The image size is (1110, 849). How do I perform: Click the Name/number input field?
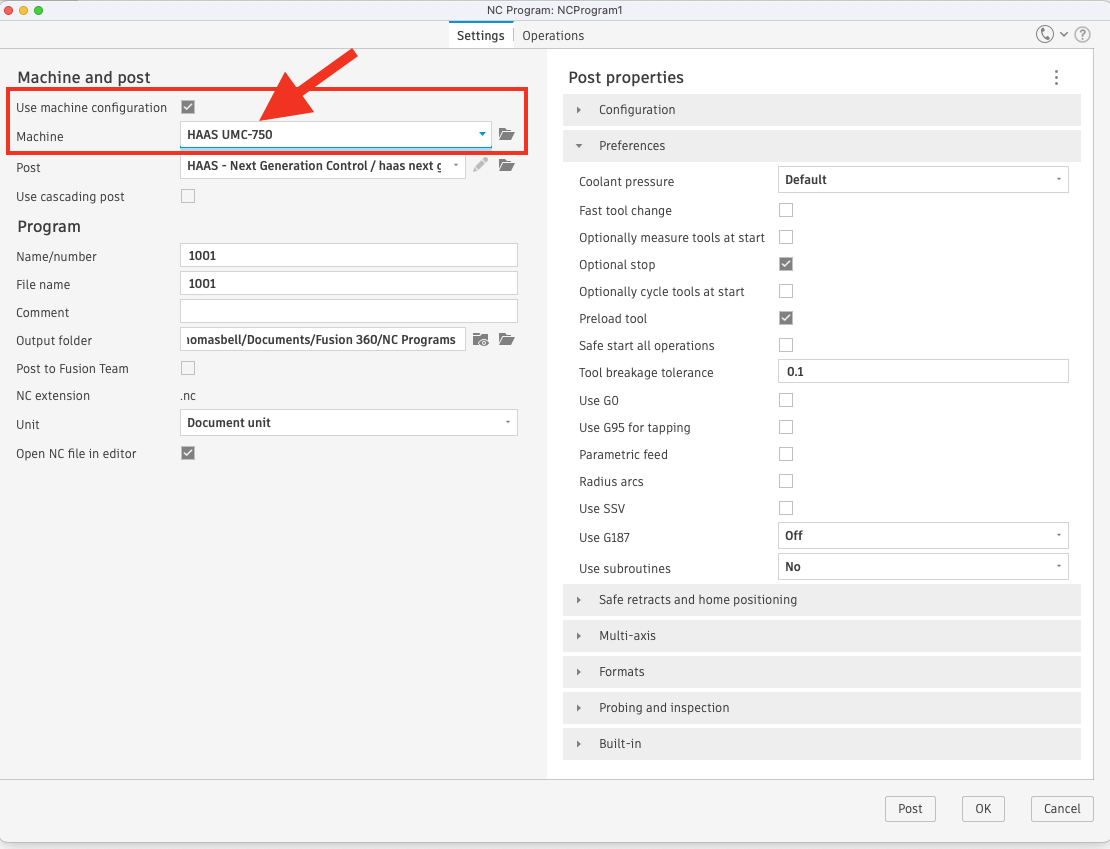pos(348,256)
